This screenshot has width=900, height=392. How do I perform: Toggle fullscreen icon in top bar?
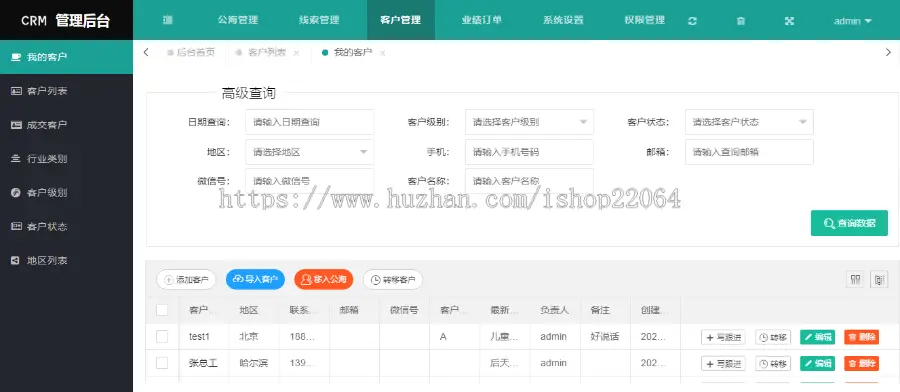pyautogui.click(x=789, y=21)
